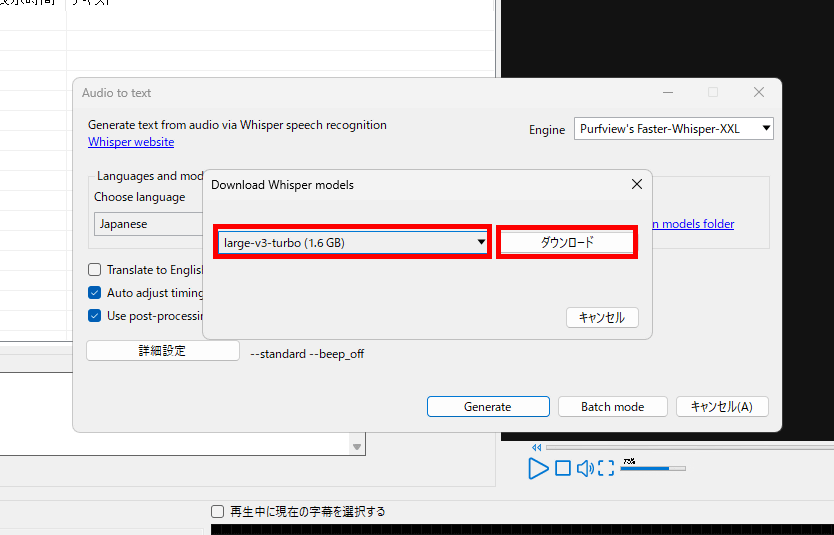
Task: Click the Download Whisper models title
Action: coord(282,185)
